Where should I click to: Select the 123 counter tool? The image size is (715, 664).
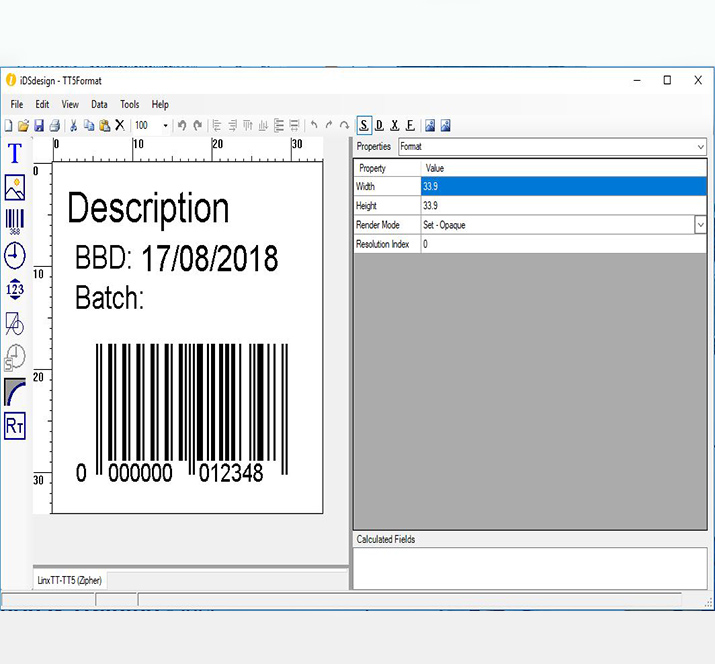15,289
